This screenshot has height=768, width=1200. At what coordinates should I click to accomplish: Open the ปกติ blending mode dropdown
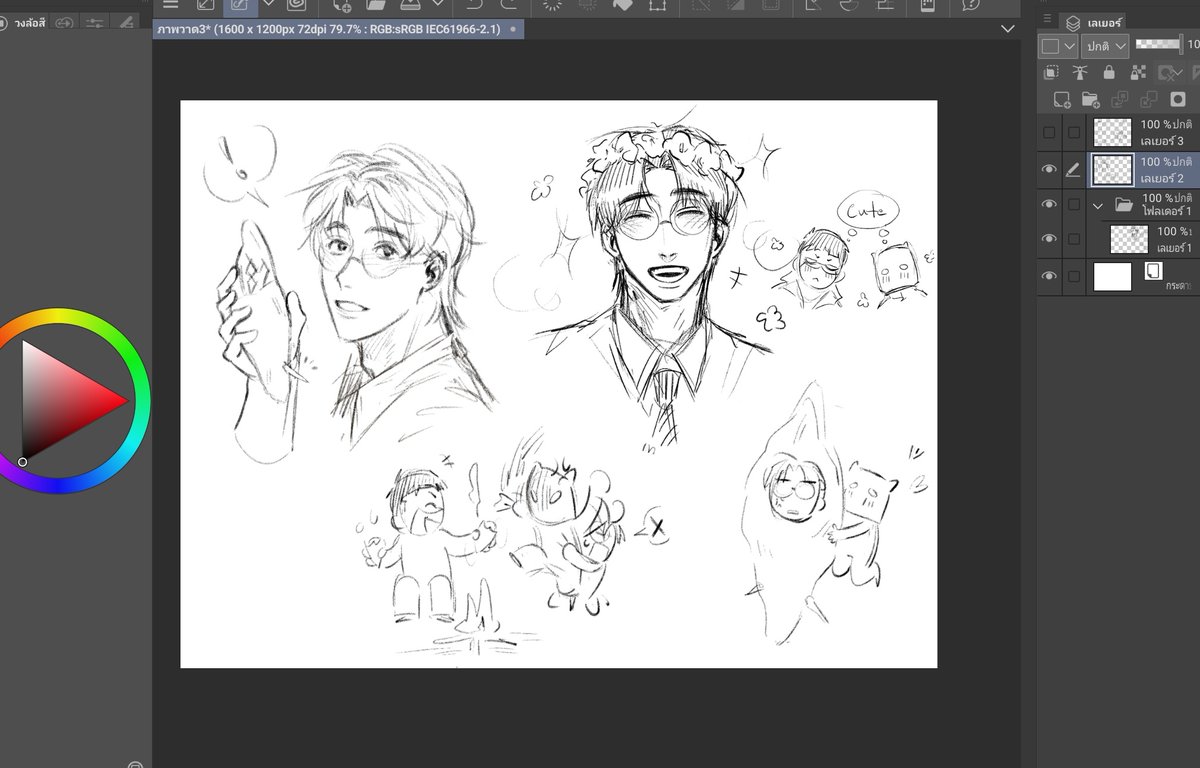pos(1106,46)
